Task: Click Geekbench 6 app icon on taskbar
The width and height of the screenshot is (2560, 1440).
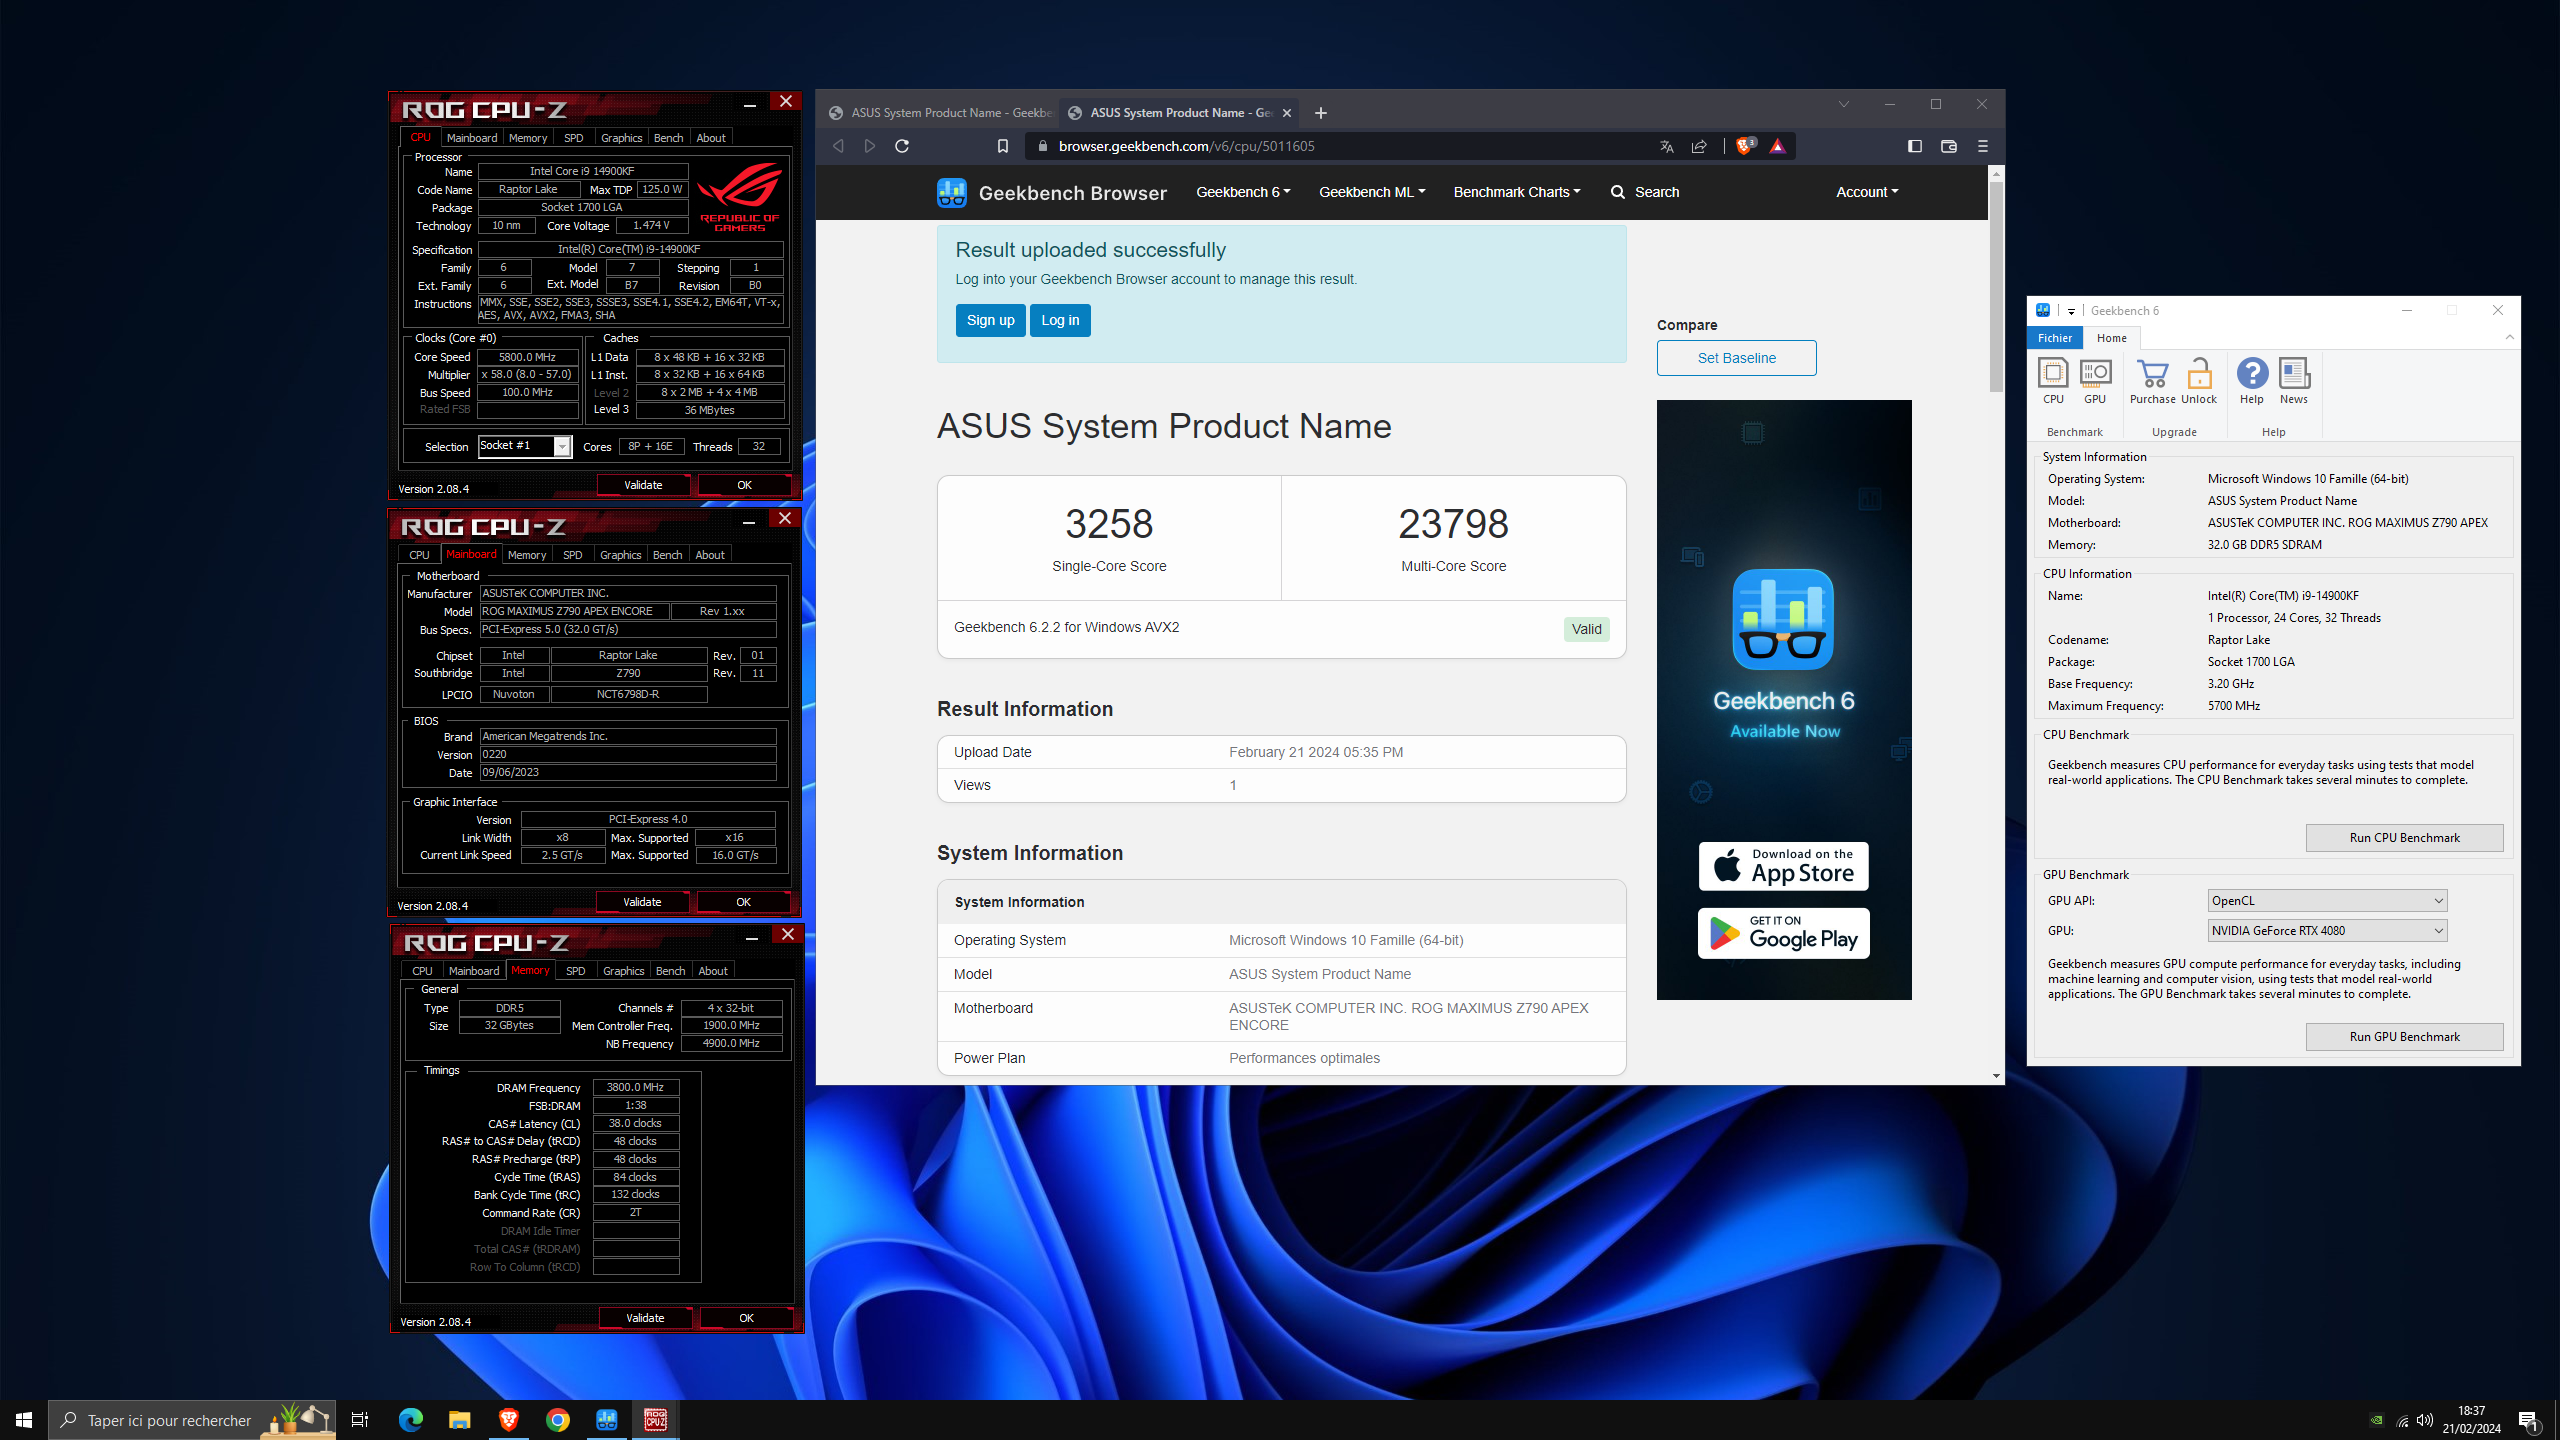Action: (607, 1419)
